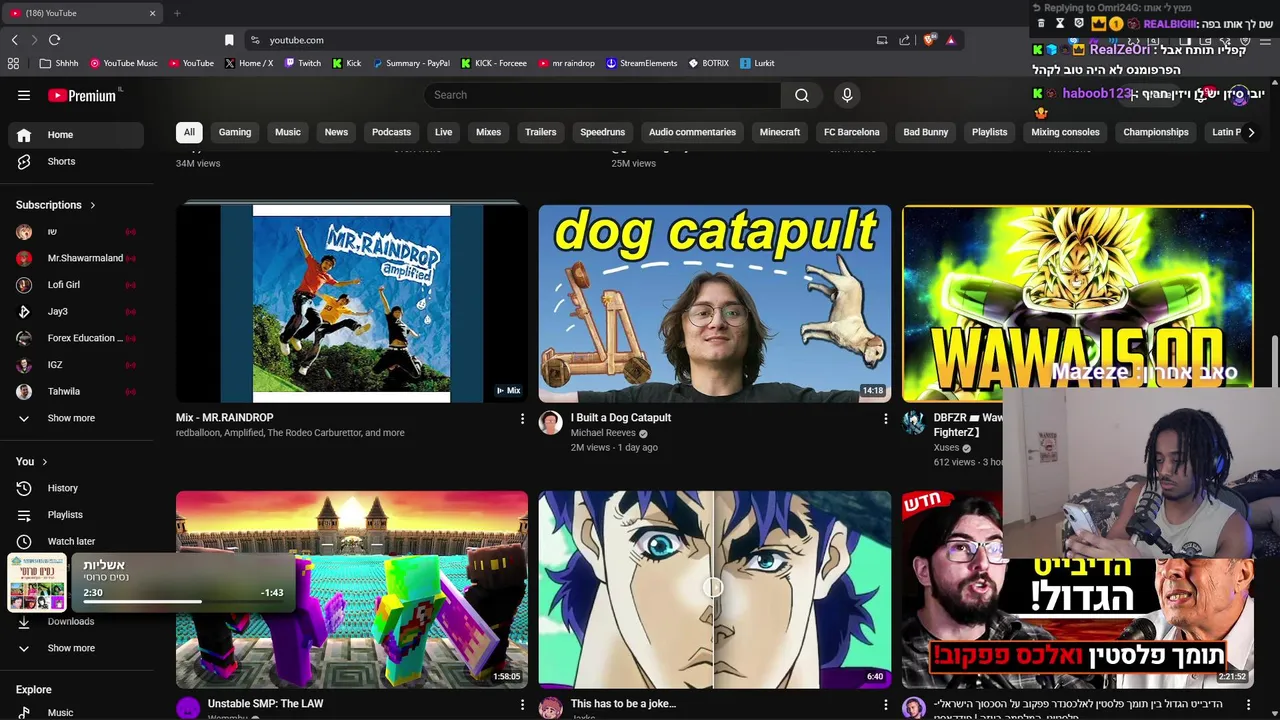Open the Unstable SMP Minecraft thumbnail
This screenshot has height=720, width=1280.
(x=352, y=589)
